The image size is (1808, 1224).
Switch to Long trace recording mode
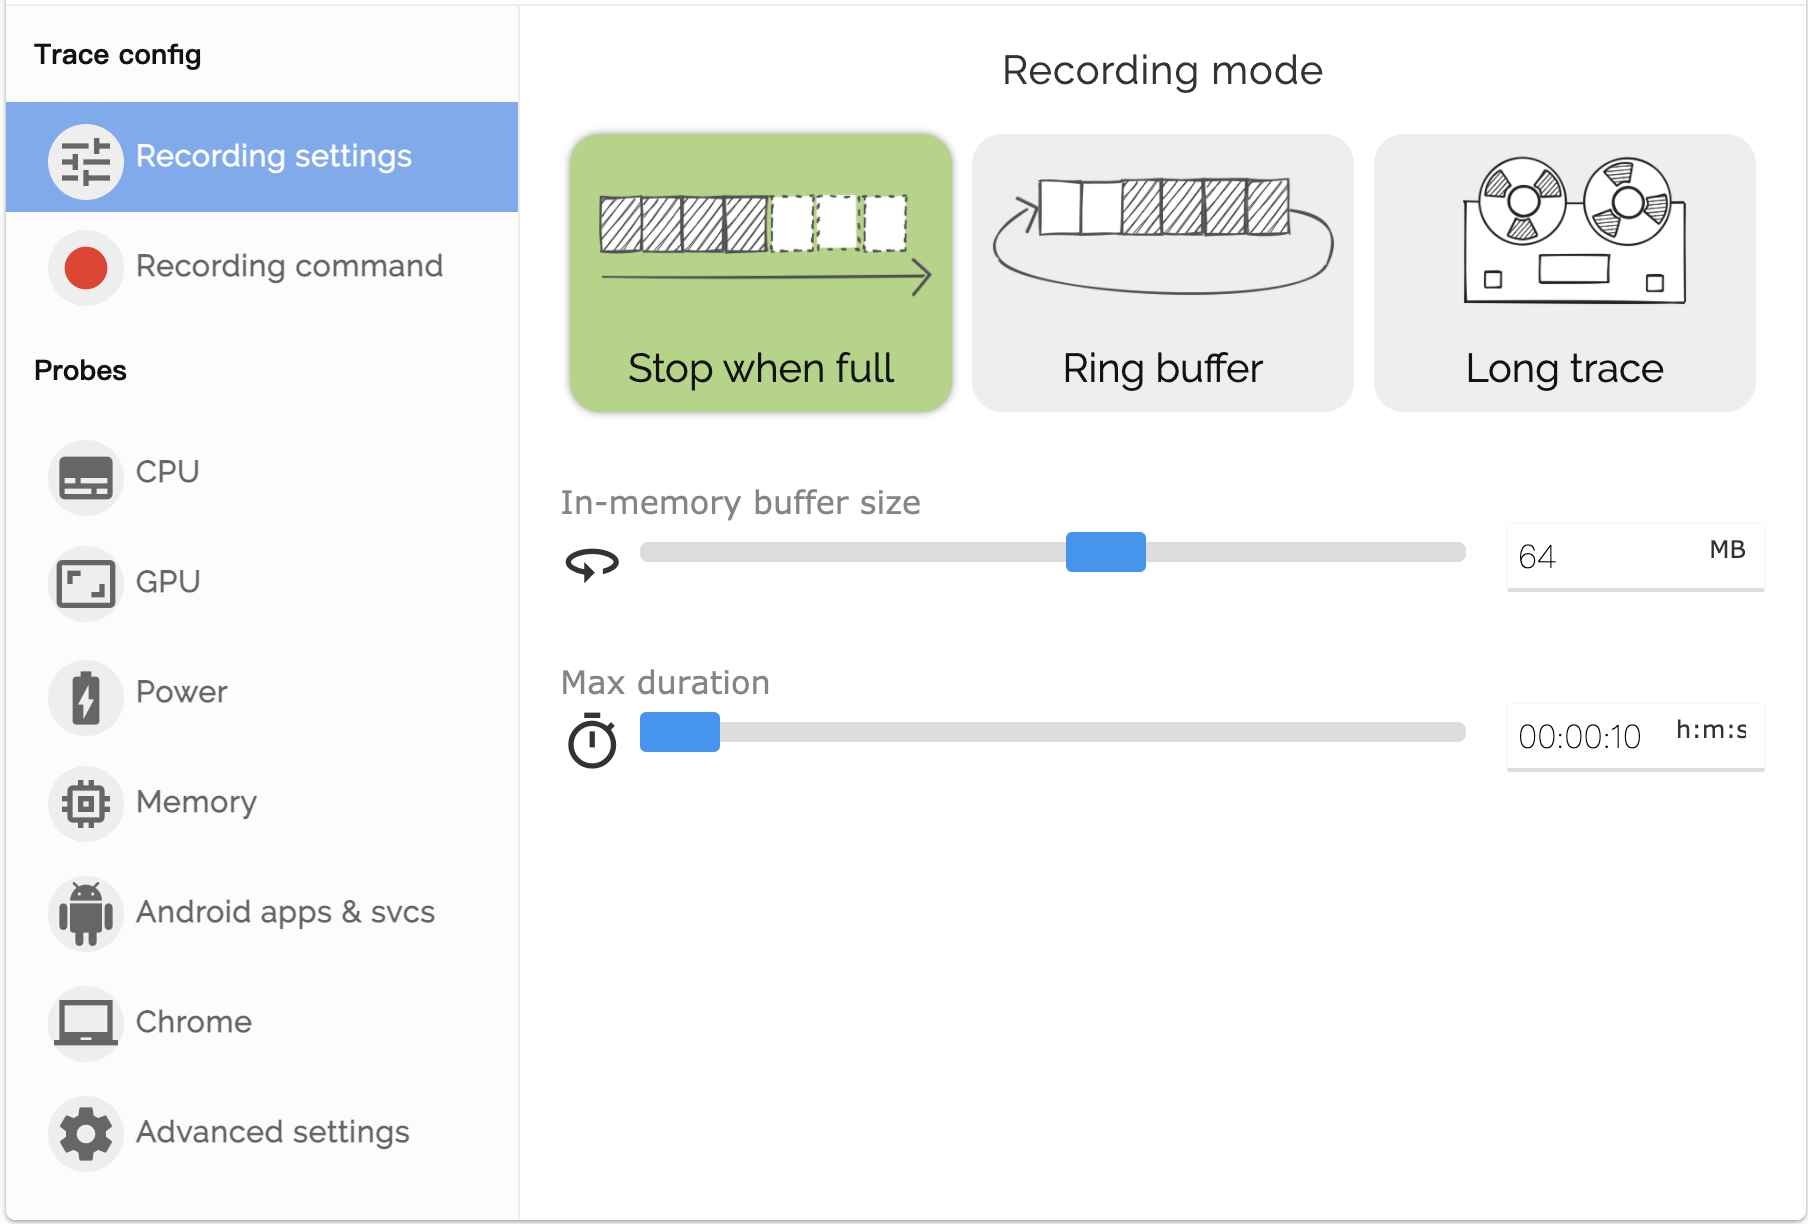click(x=1565, y=272)
